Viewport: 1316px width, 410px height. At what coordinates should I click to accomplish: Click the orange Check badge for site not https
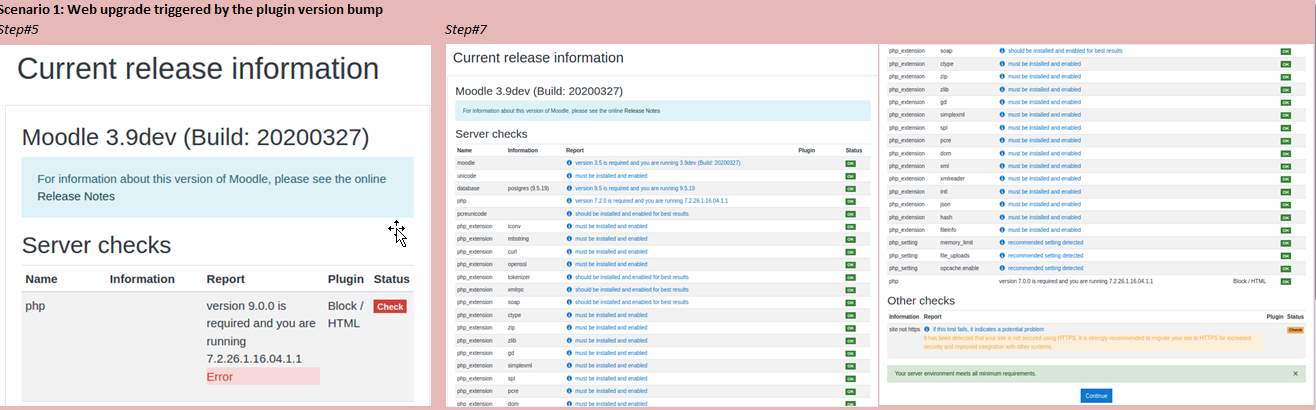[1295, 329]
